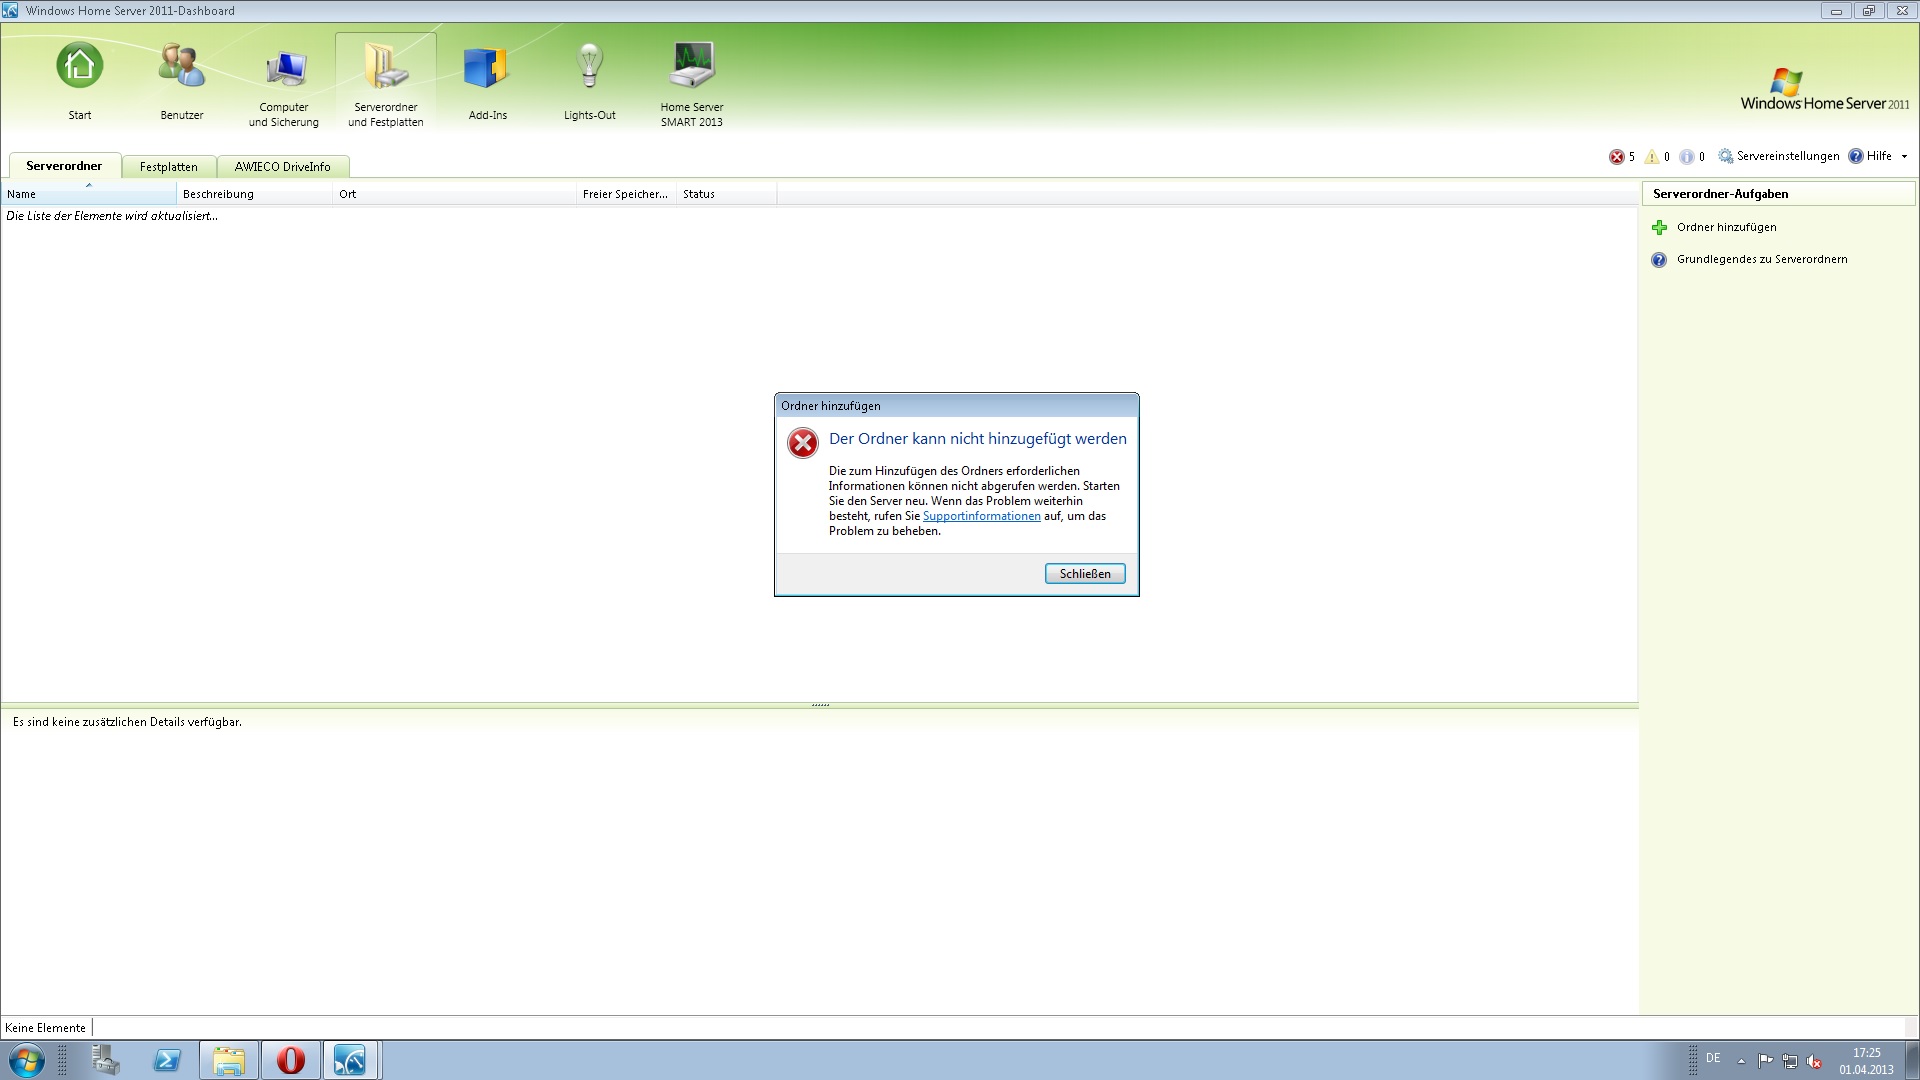Click the yellow warning alerts icon
This screenshot has width=1920, height=1080.
tap(1652, 157)
